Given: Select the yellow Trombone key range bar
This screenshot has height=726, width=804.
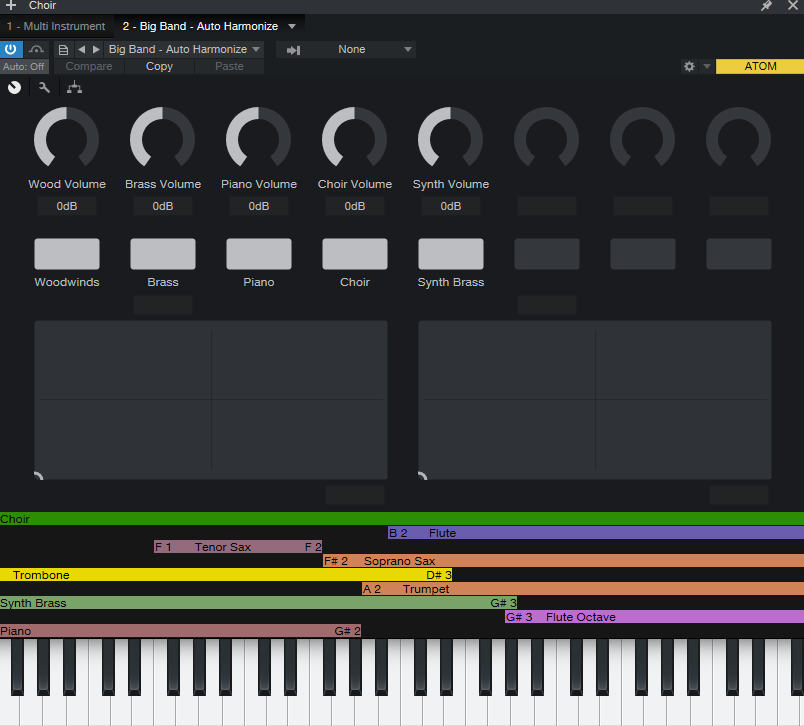Looking at the screenshot, I should click(226, 575).
